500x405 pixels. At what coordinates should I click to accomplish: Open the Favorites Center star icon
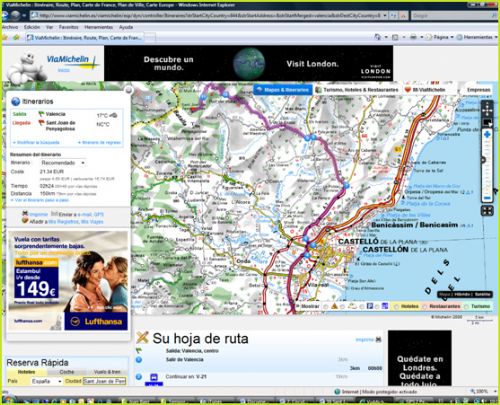tap(5, 37)
